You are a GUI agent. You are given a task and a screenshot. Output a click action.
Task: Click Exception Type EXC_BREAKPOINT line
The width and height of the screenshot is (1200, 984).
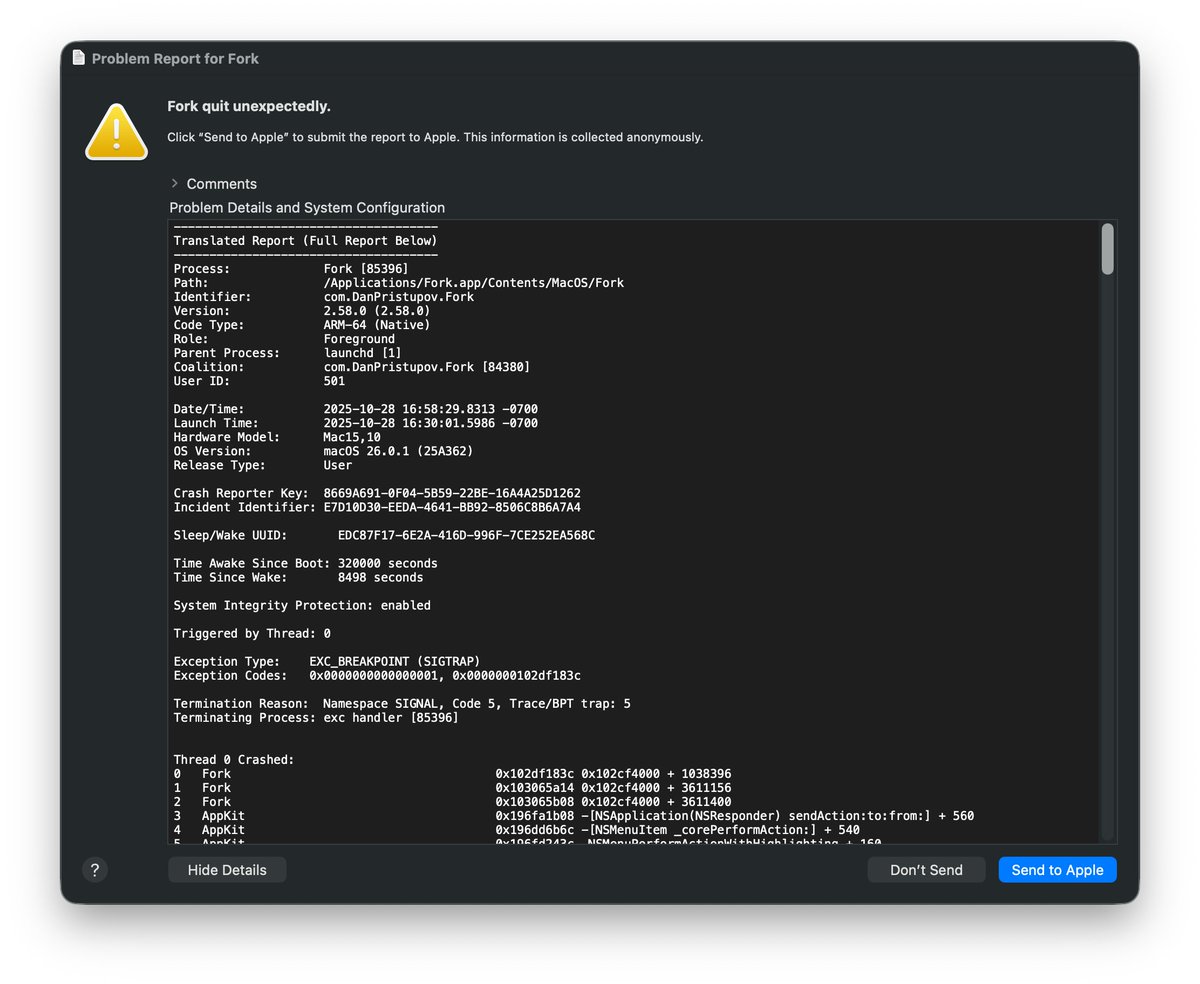point(327,661)
